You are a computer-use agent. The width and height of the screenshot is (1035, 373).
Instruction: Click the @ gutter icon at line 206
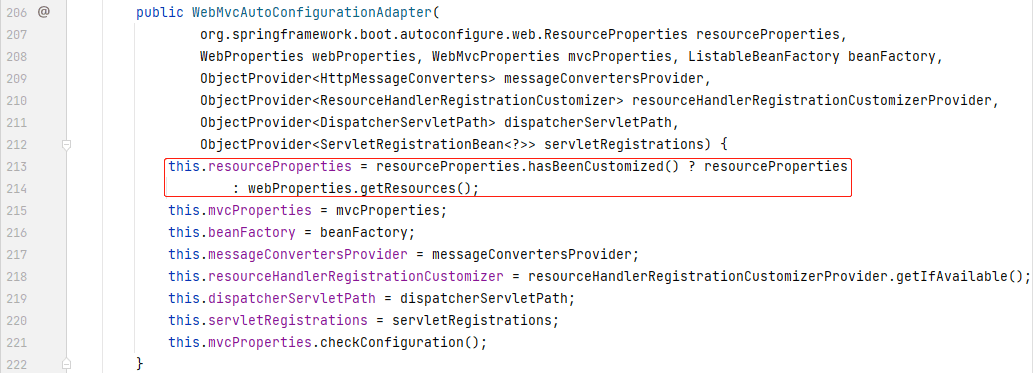coord(44,12)
